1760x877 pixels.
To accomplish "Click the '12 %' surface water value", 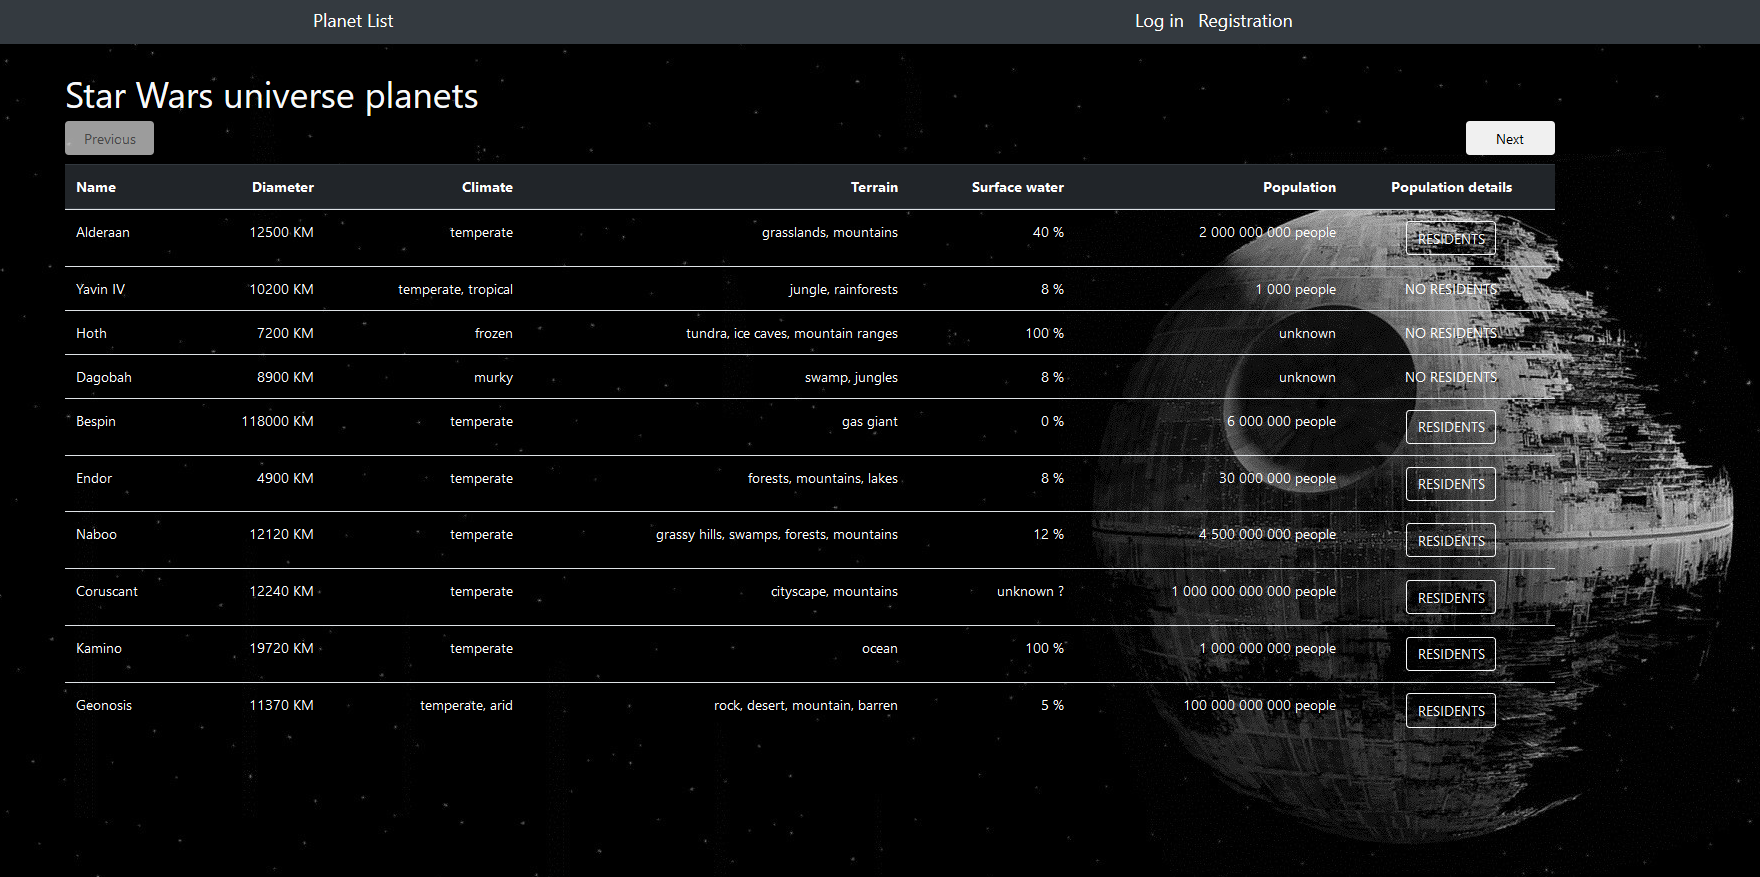I will (1048, 534).
